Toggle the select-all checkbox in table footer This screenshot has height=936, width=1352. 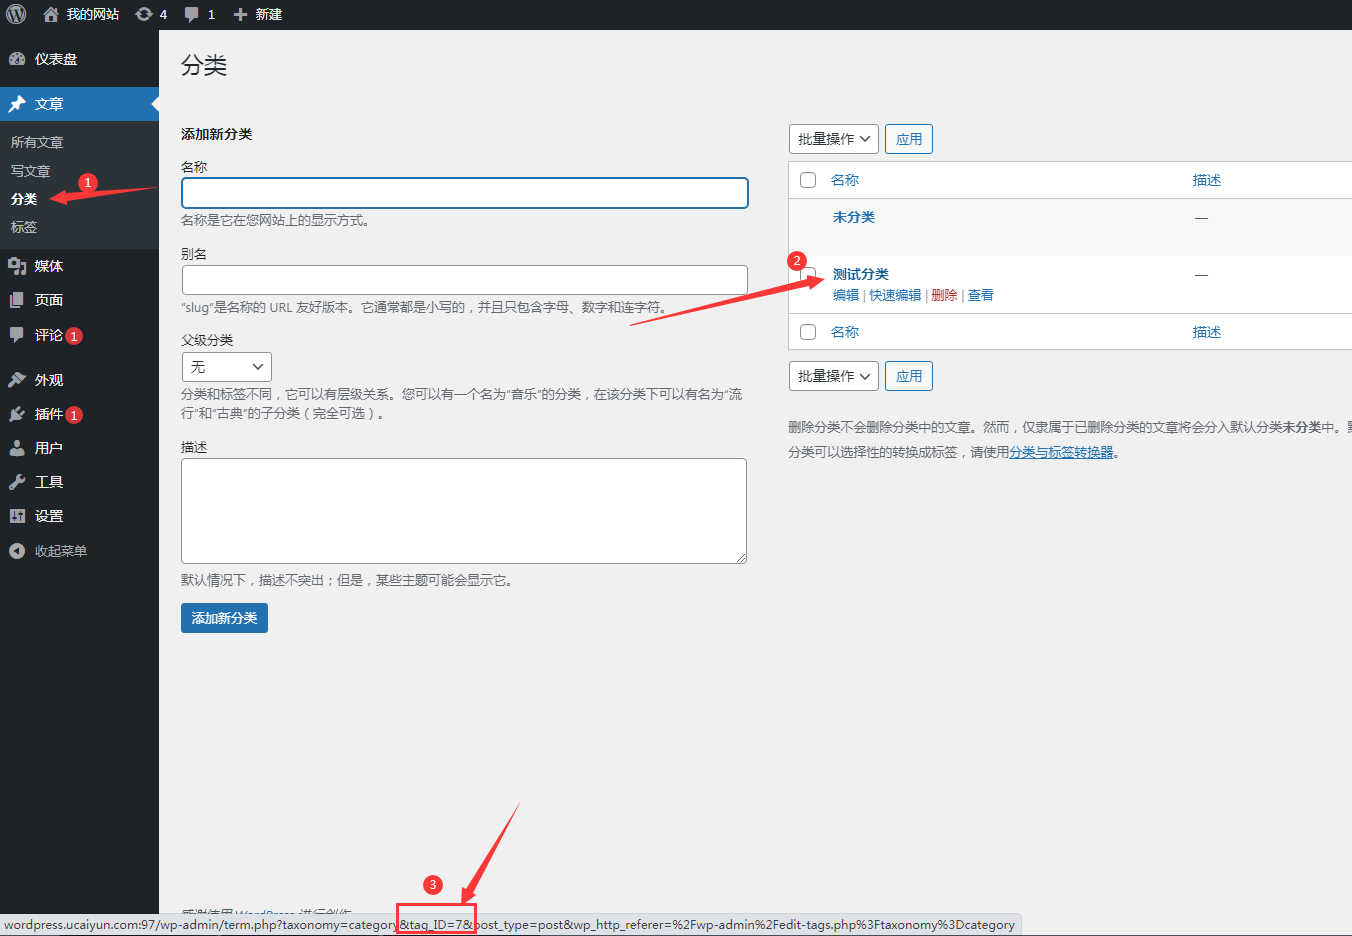point(808,332)
